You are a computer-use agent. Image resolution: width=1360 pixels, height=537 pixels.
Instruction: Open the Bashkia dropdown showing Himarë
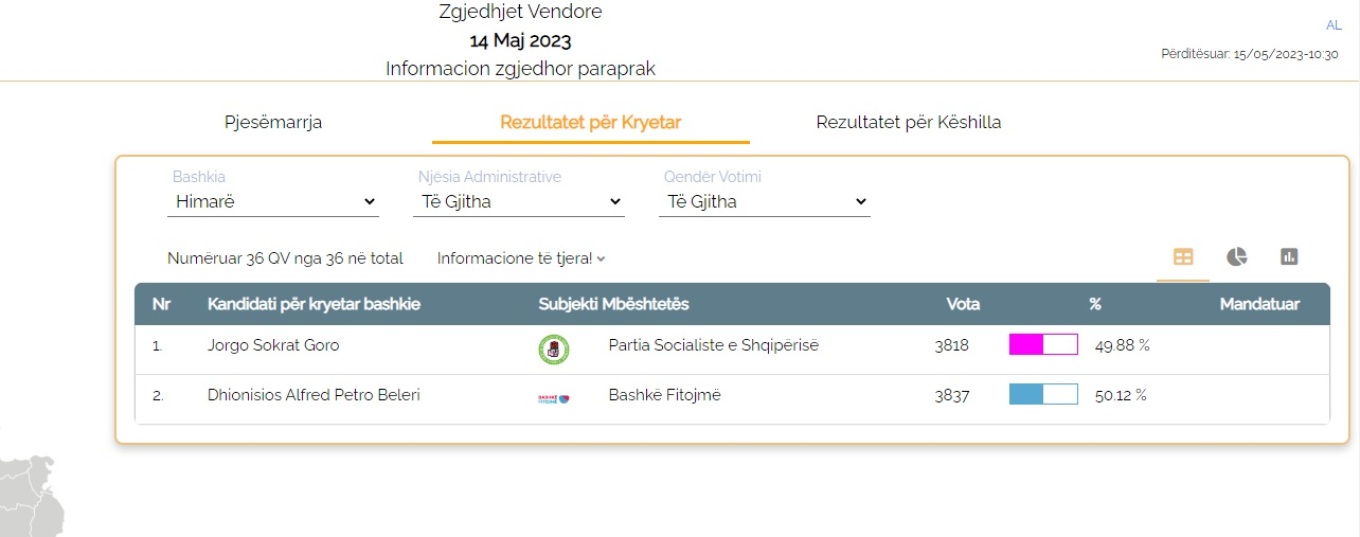(273, 202)
